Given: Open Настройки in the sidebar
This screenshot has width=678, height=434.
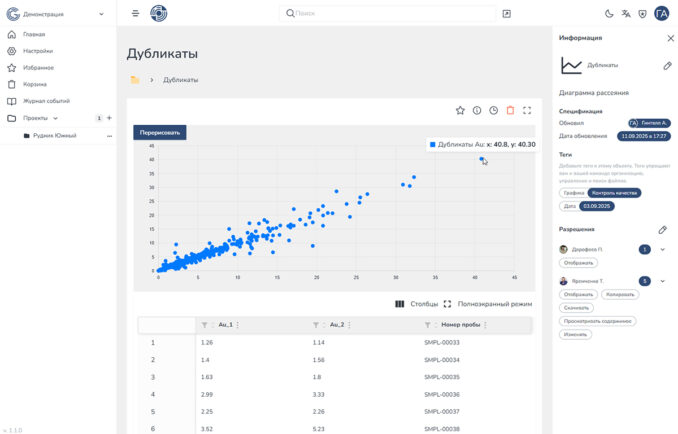Looking at the screenshot, I should pyautogui.click(x=38, y=51).
